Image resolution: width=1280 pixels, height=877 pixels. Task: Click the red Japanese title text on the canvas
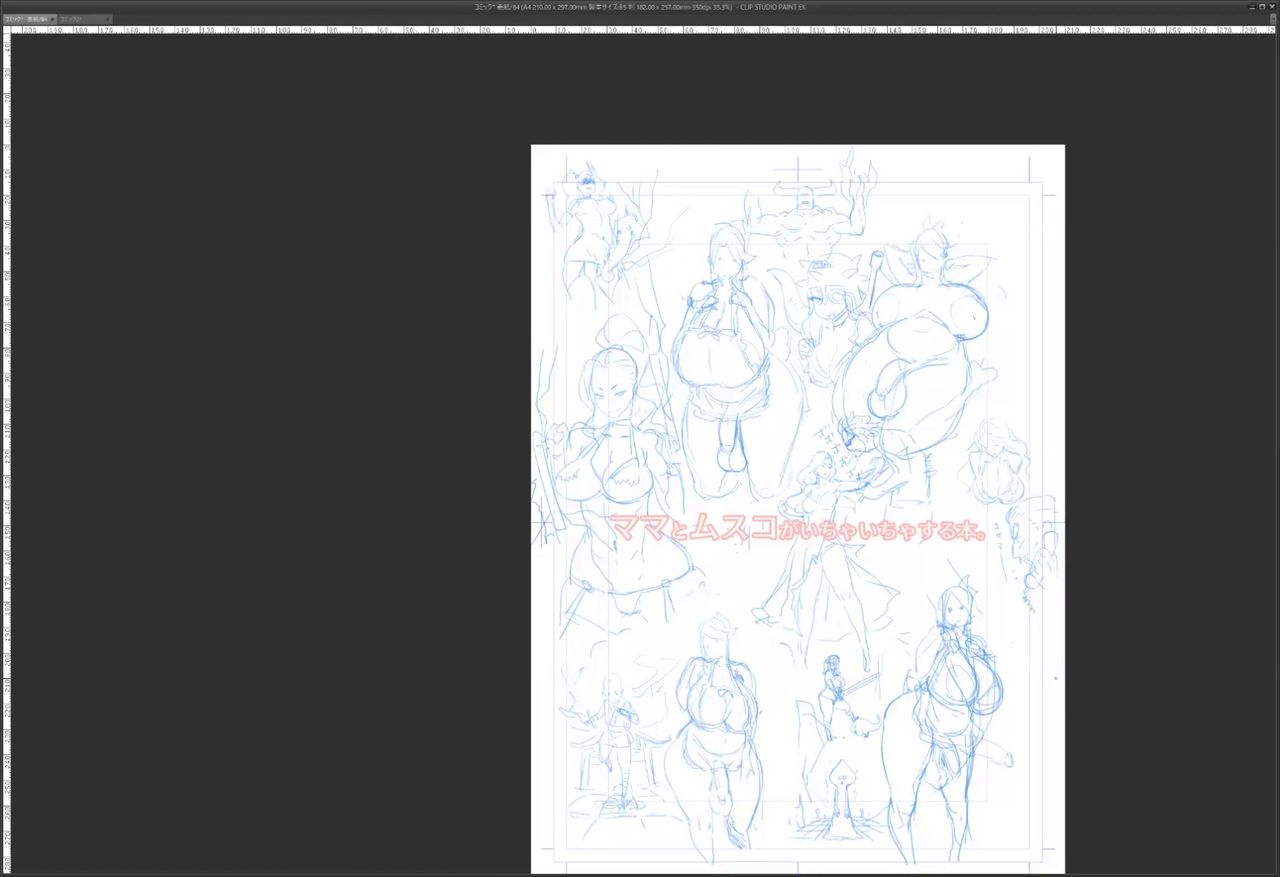click(797, 528)
